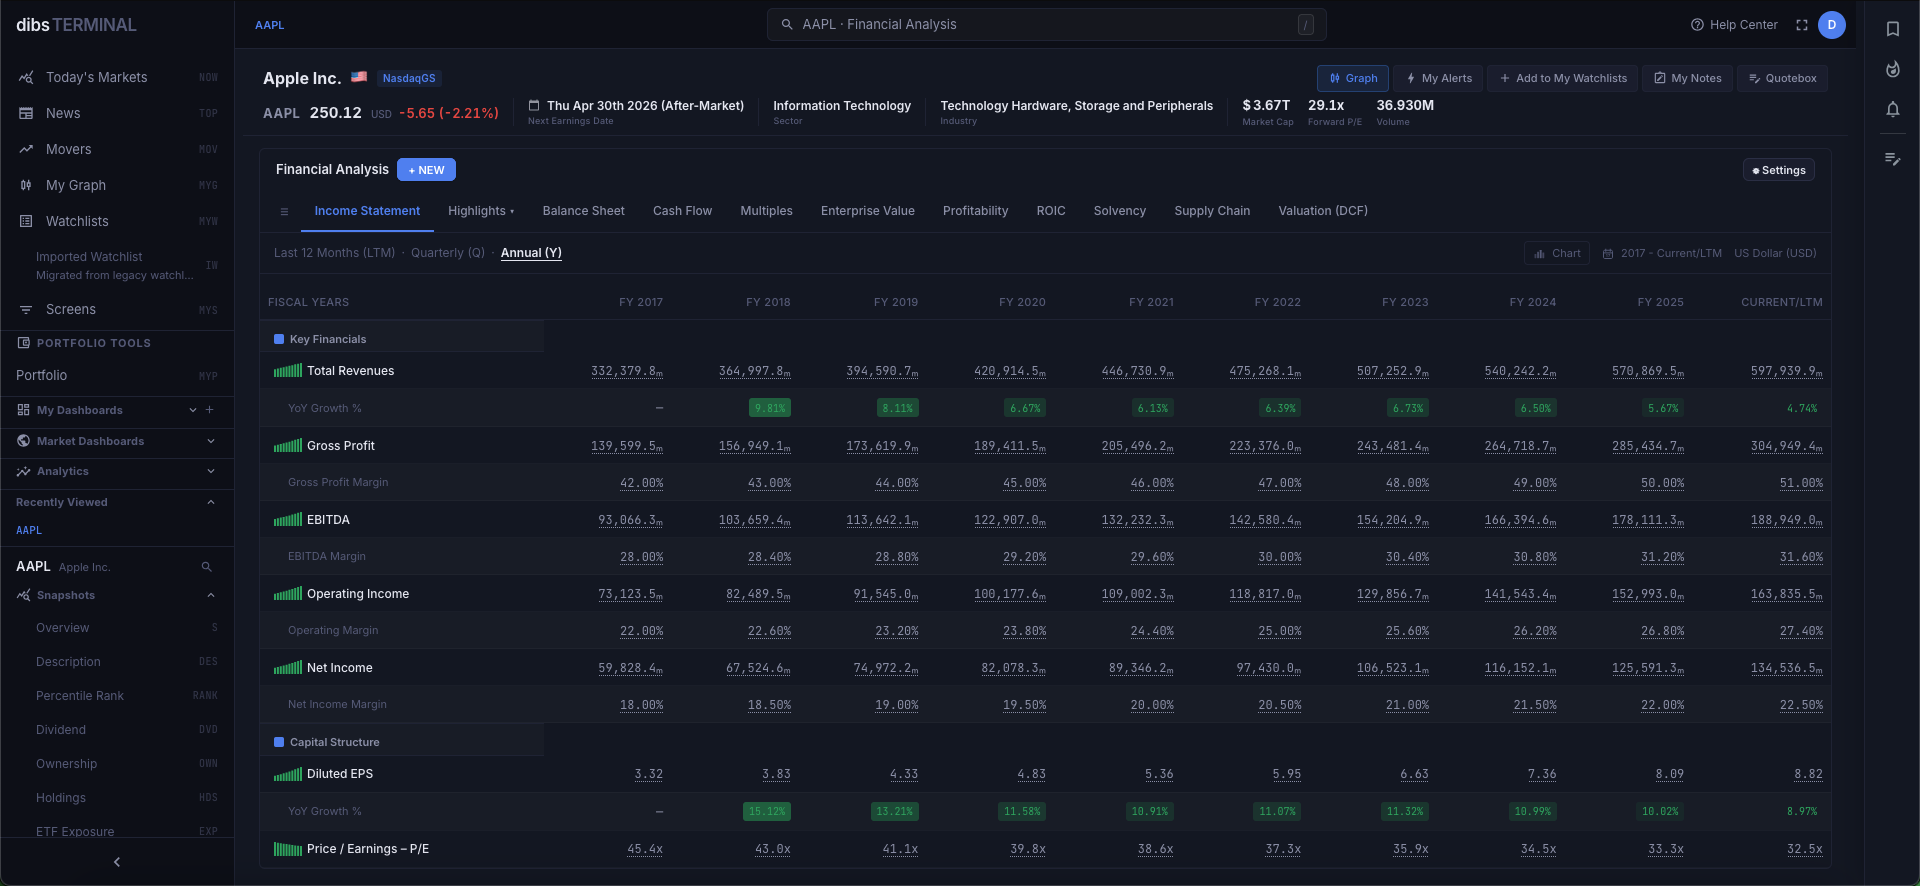Click search magnifier in AAPL sidebar section
This screenshot has height=886, width=1920.
pyautogui.click(x=206, y=567)
